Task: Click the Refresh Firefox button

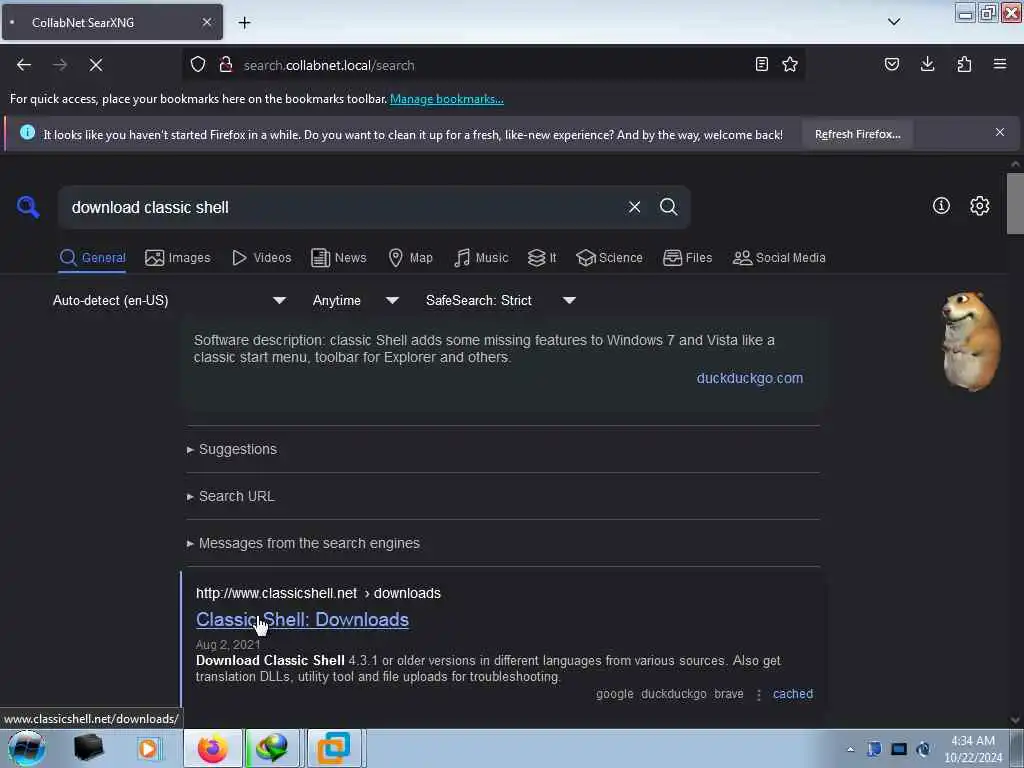Action: pyautogui.click(x=857, y=134)
